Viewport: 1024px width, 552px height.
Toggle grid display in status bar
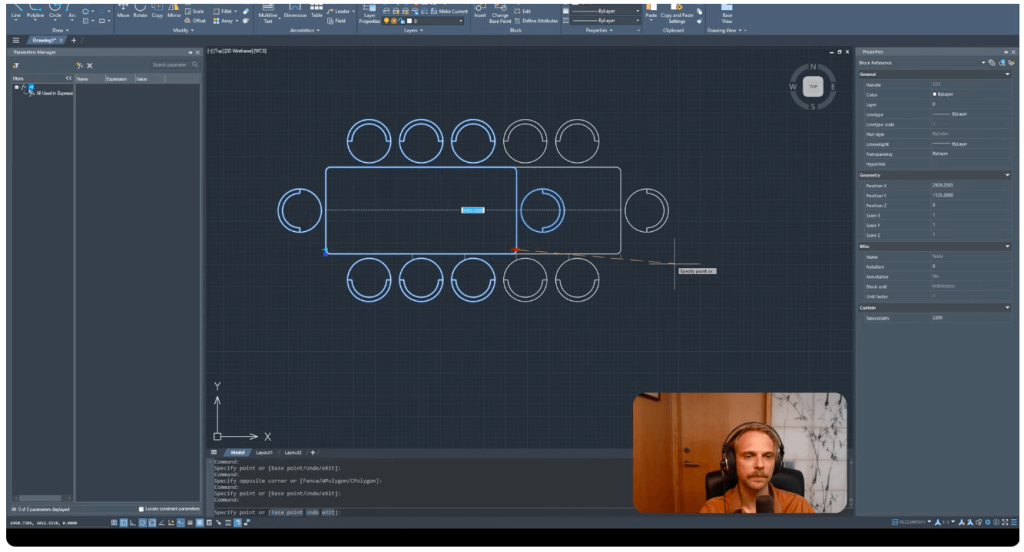(x=114, y=522)
